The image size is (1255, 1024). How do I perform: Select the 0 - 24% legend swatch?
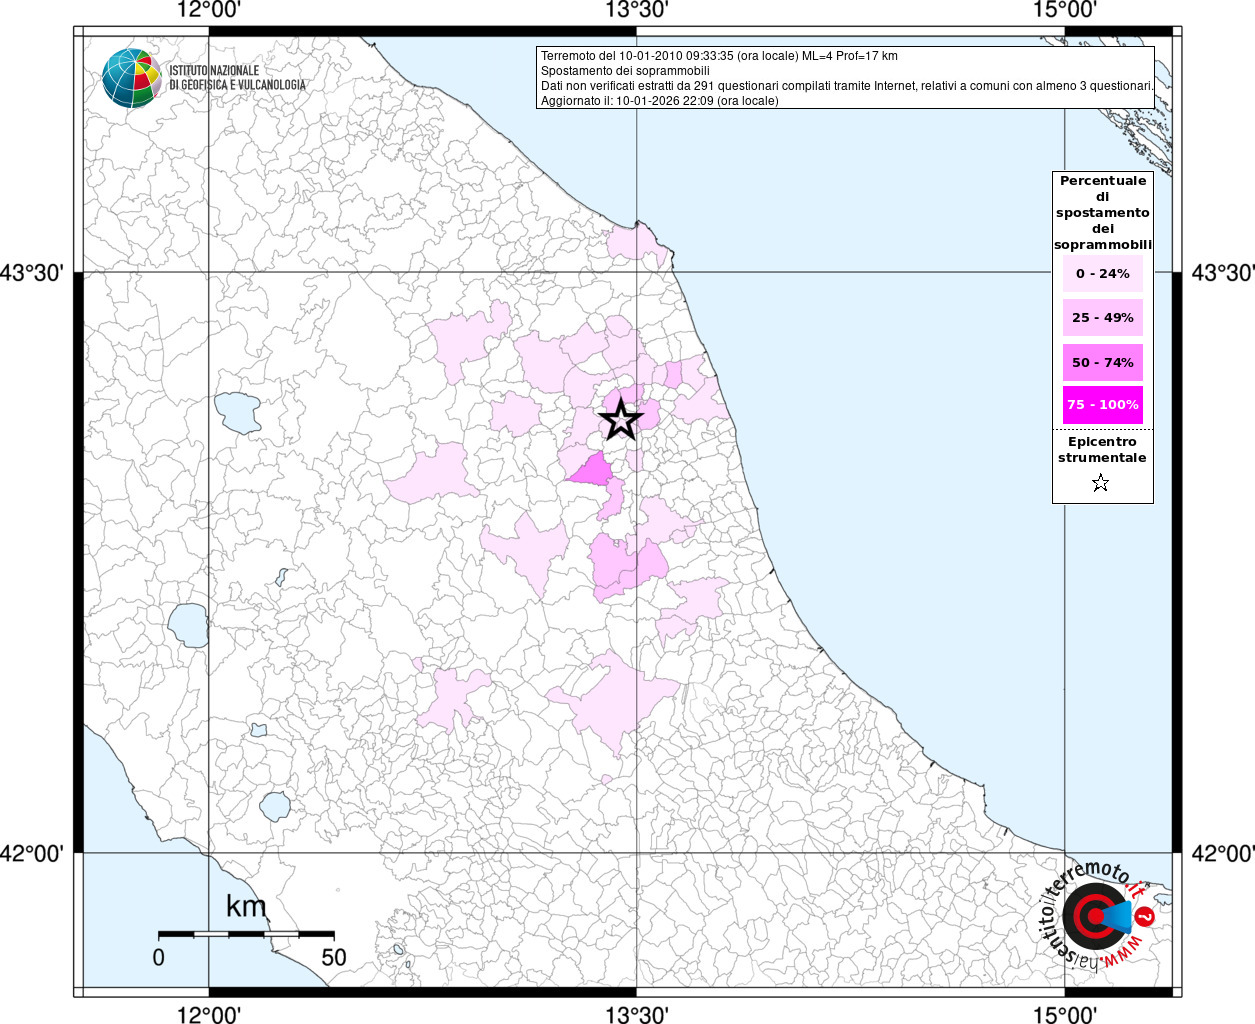[1102, 274]
